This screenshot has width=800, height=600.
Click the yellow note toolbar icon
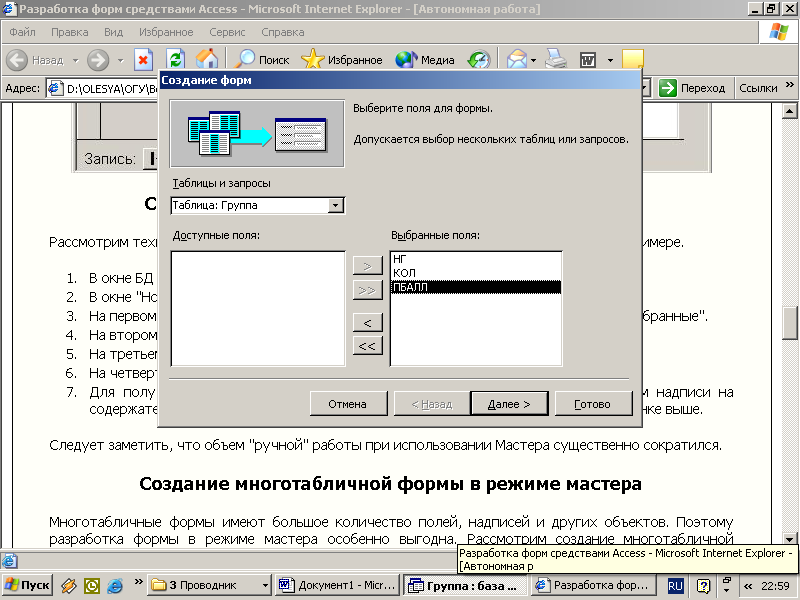(633, 59)
